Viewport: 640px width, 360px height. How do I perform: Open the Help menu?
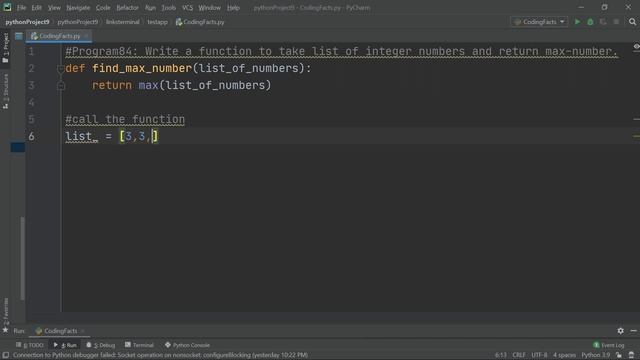(x=233, y=8)
